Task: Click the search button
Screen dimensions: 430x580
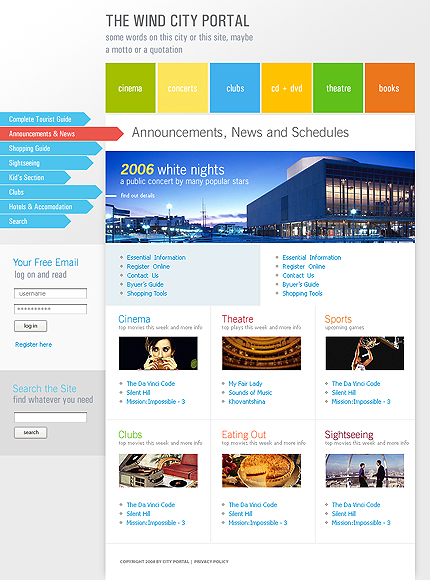Action: tap(31, 432)
